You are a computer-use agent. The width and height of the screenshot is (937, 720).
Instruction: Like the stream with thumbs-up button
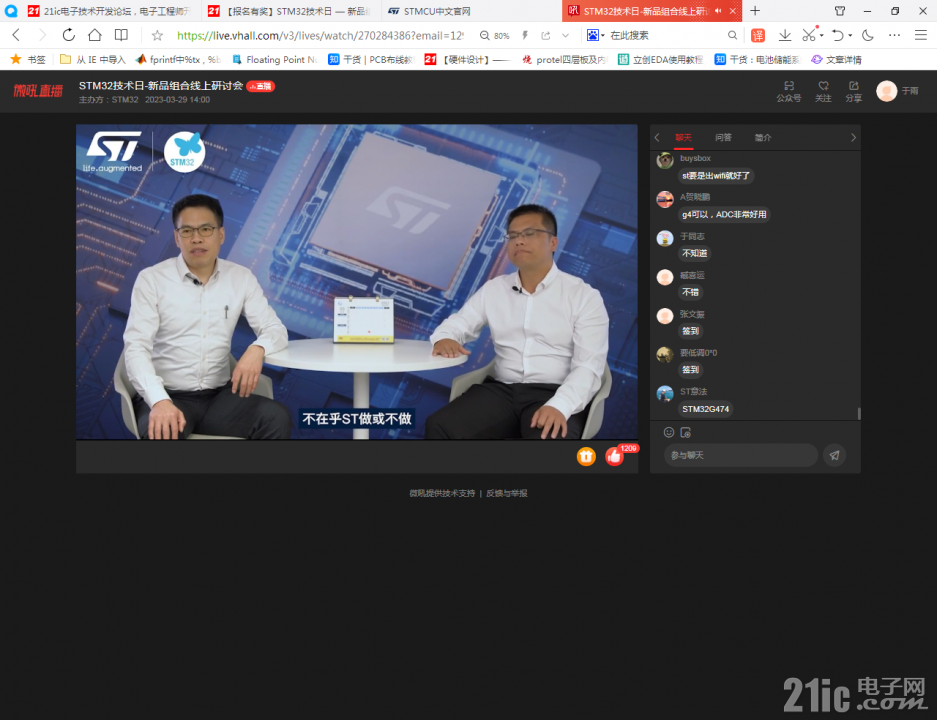coord(614,456)
